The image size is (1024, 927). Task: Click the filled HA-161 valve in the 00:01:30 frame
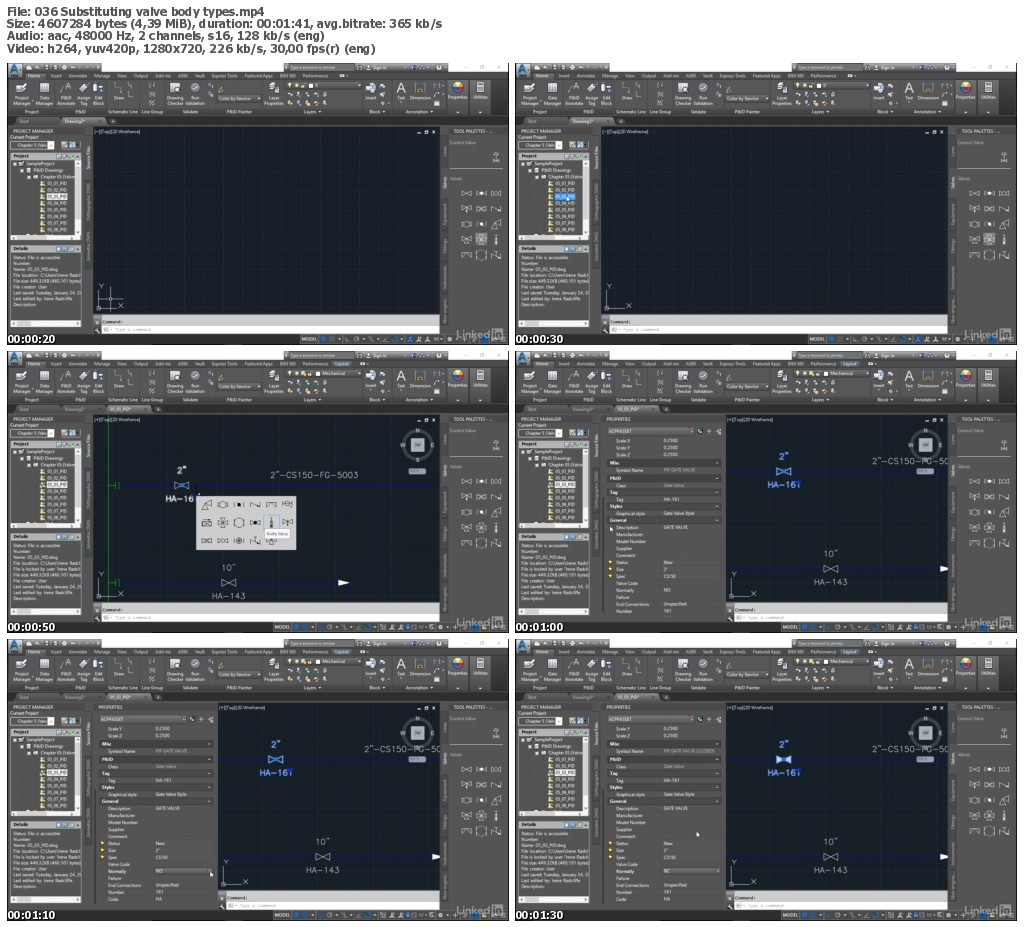pos(784,759)
